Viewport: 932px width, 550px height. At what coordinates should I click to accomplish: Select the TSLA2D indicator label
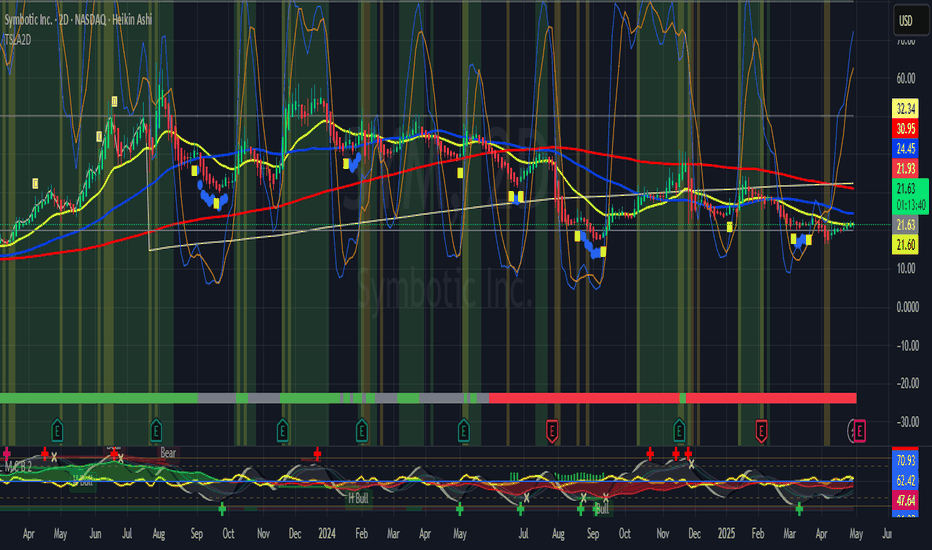pos(18,40)
